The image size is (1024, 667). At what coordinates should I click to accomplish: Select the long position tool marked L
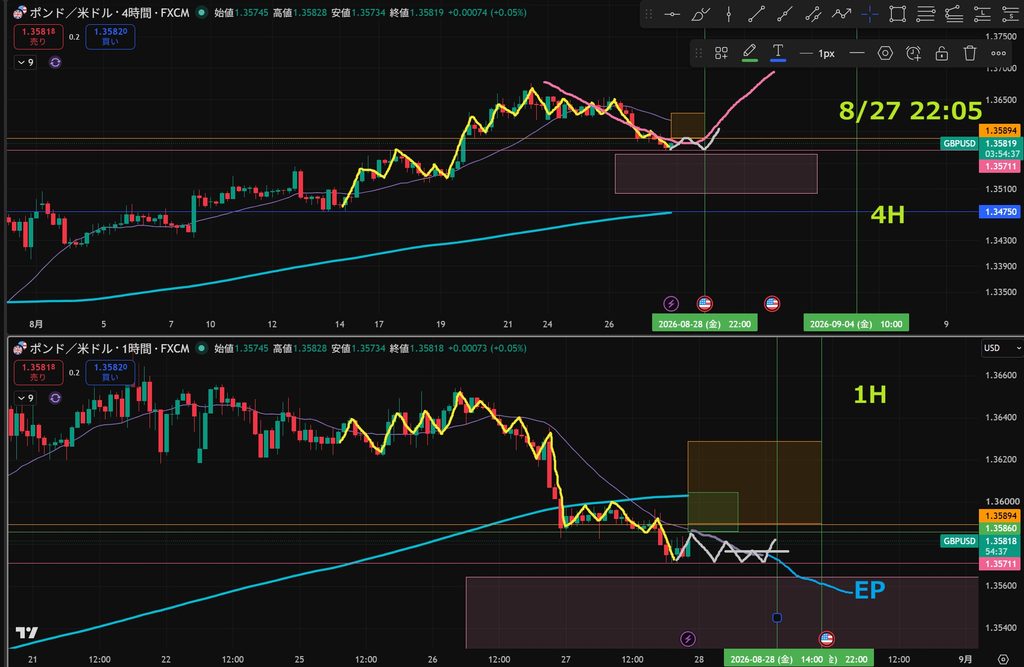[982, 14]
